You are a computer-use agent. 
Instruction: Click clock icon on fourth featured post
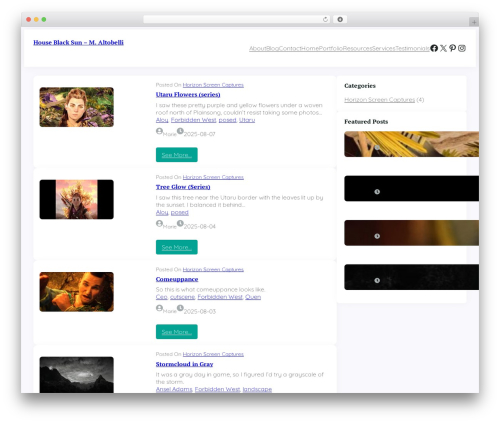pos(377,280)
